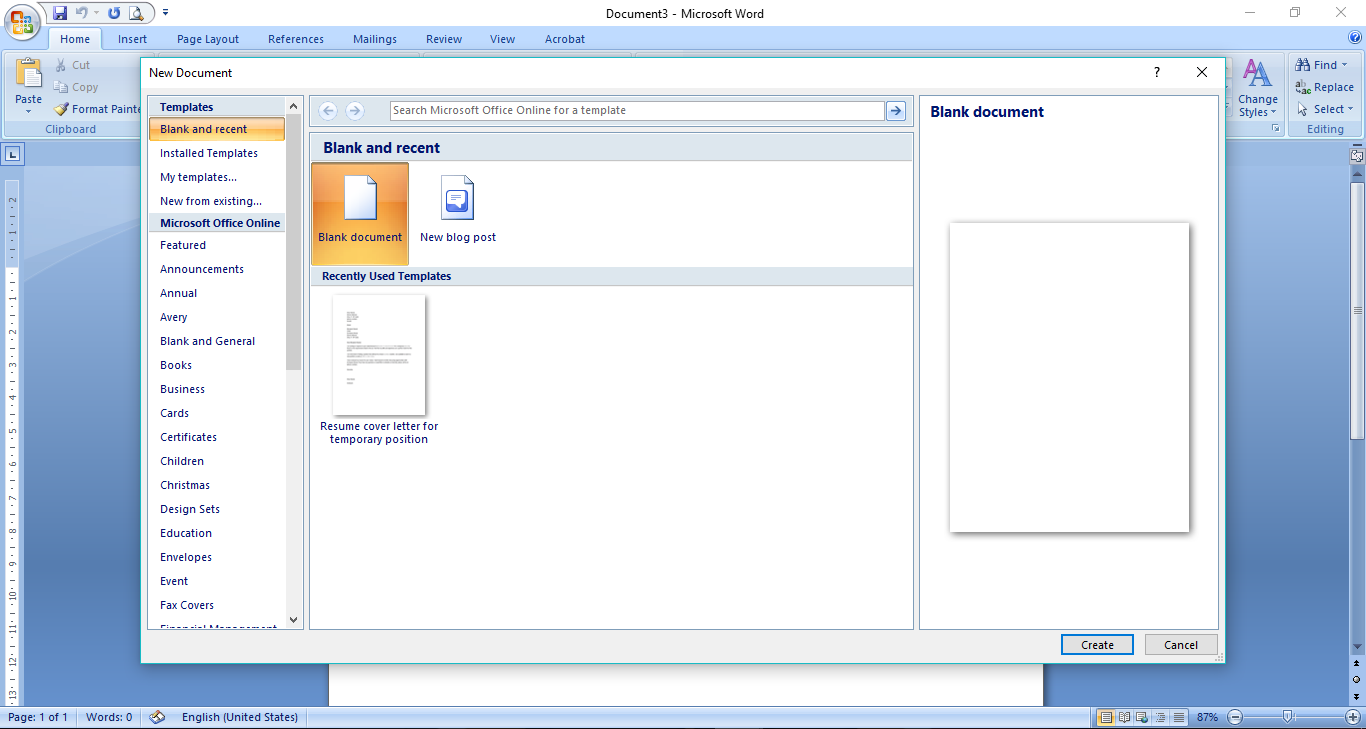
Task: Click the Redo icon in Quick Access
Action: point(114,13)
